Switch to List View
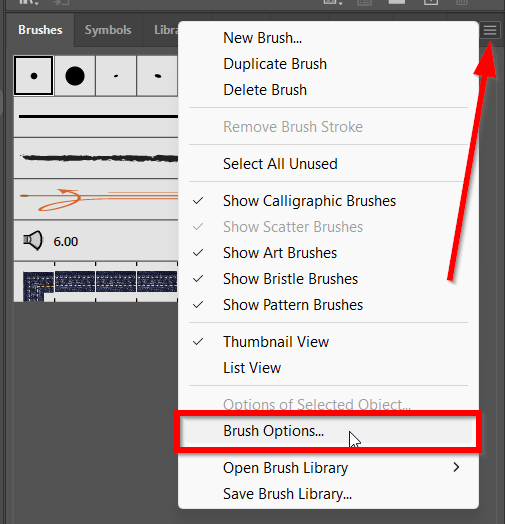505x524 pixels. [328, 368]
